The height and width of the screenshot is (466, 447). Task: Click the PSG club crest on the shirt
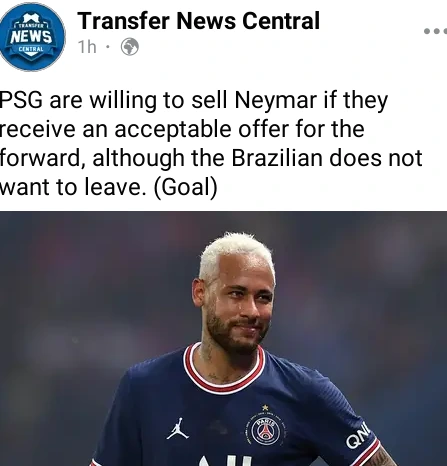265,431
